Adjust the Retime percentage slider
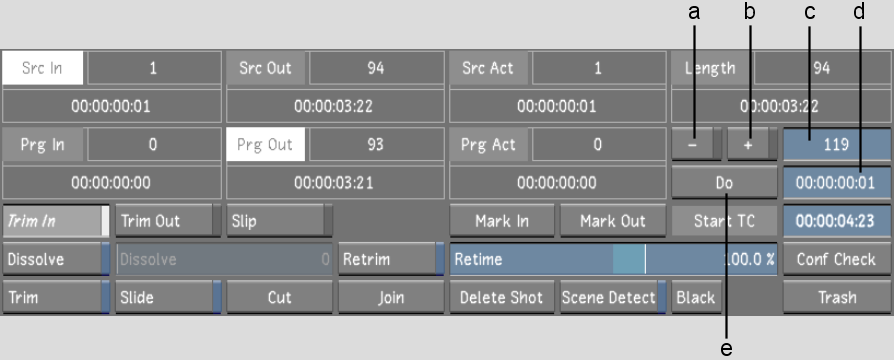 pos(613,260)
